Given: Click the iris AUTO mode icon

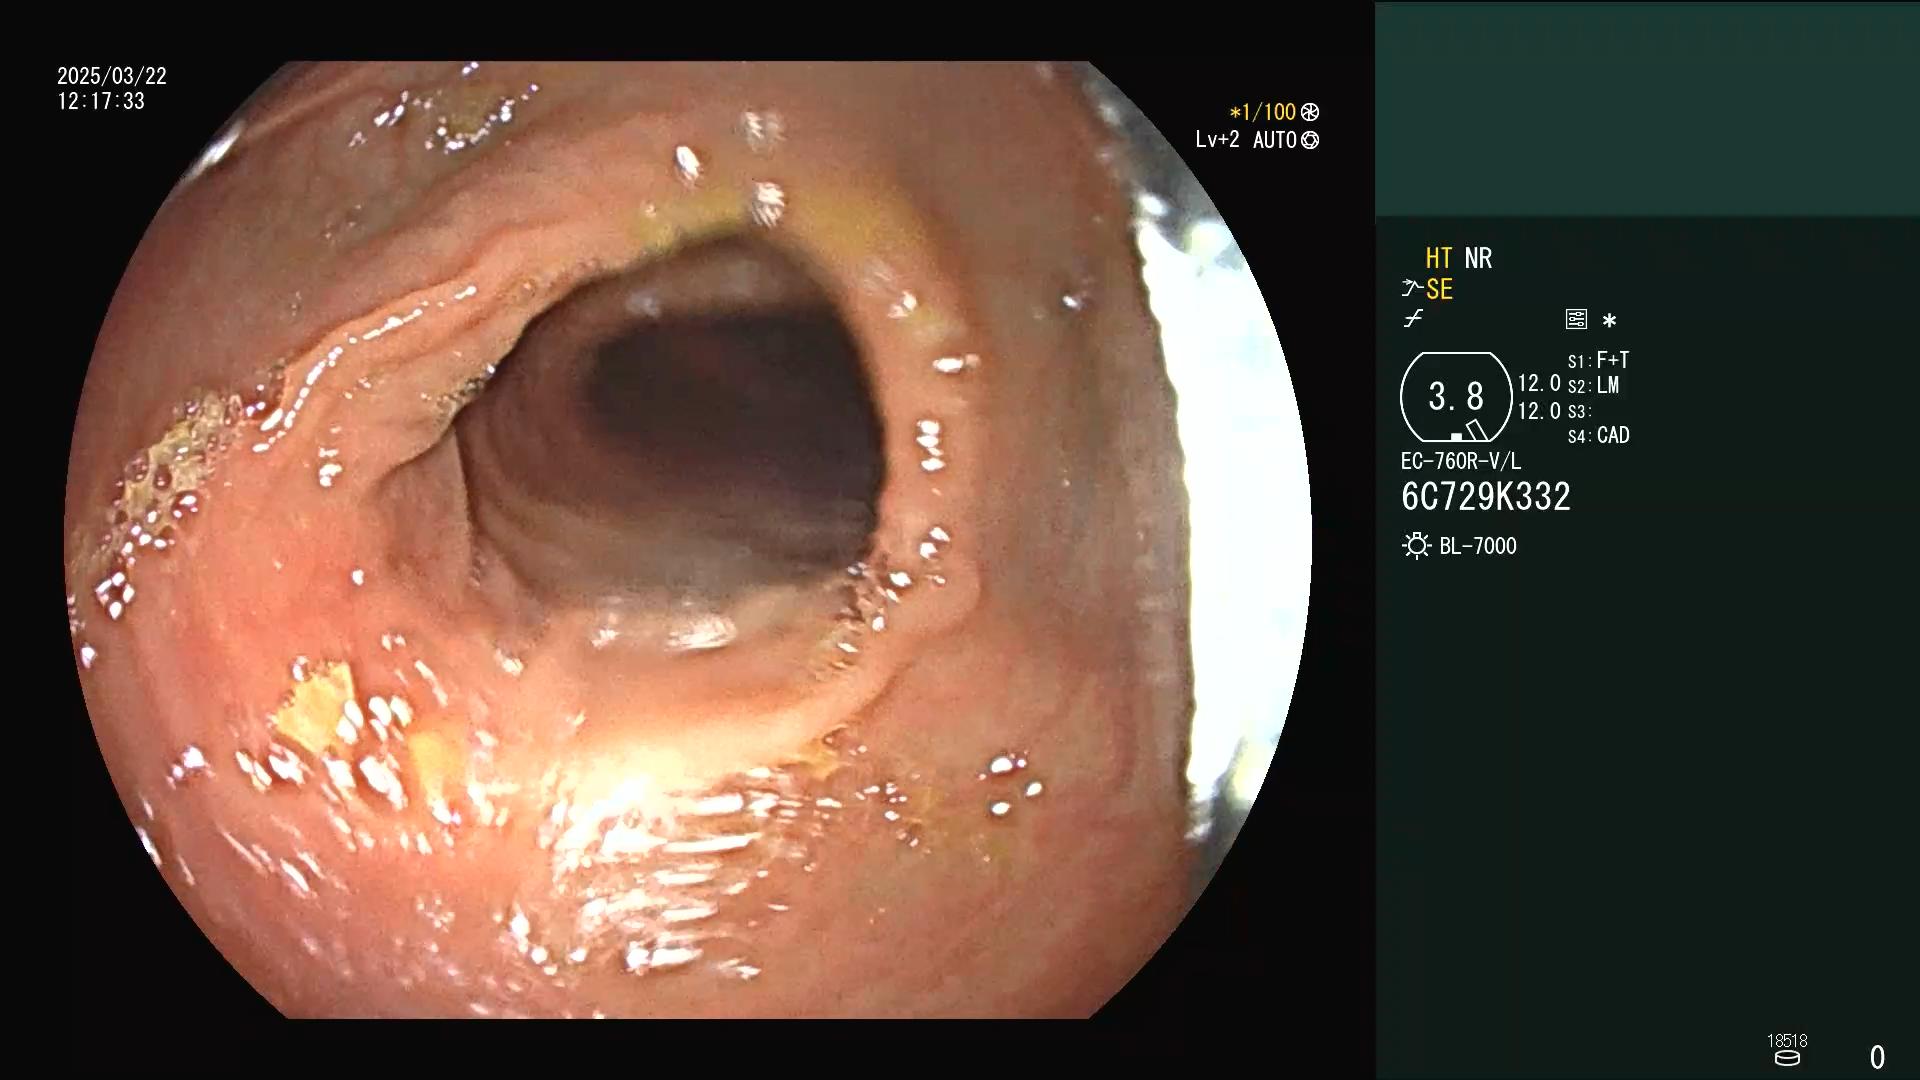Looking at the screenshot, I should pos(1310,140).
